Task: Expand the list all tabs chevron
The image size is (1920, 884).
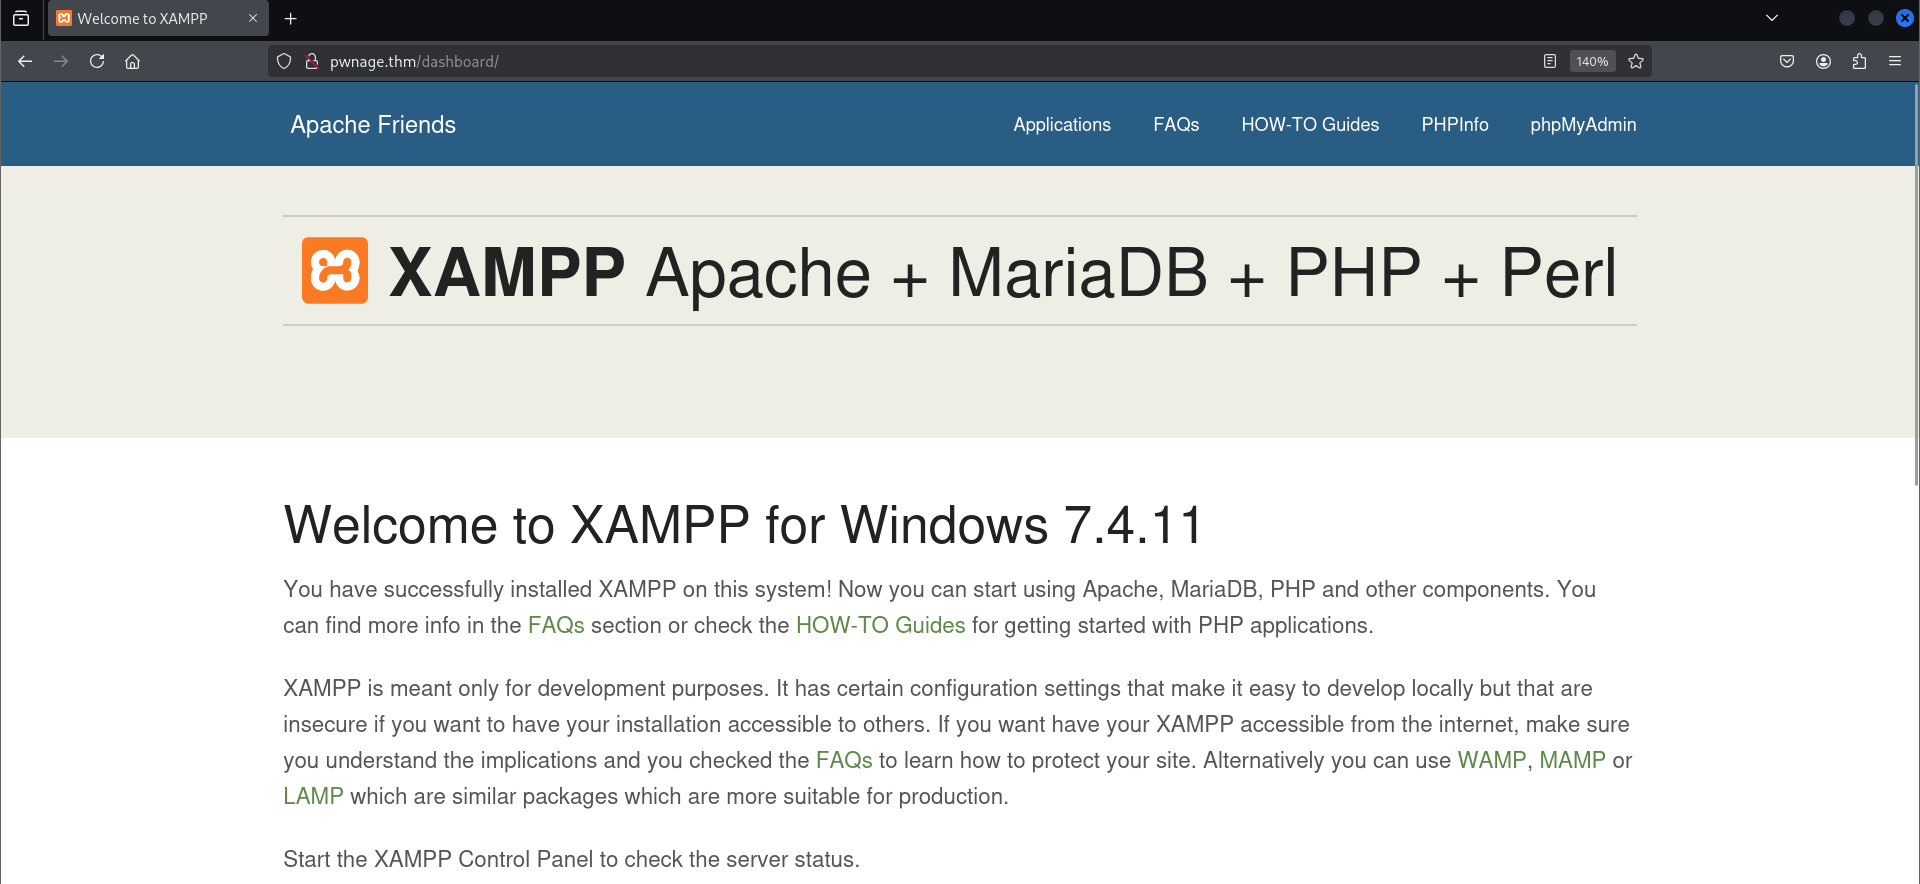Action: tap(1772, 18)
